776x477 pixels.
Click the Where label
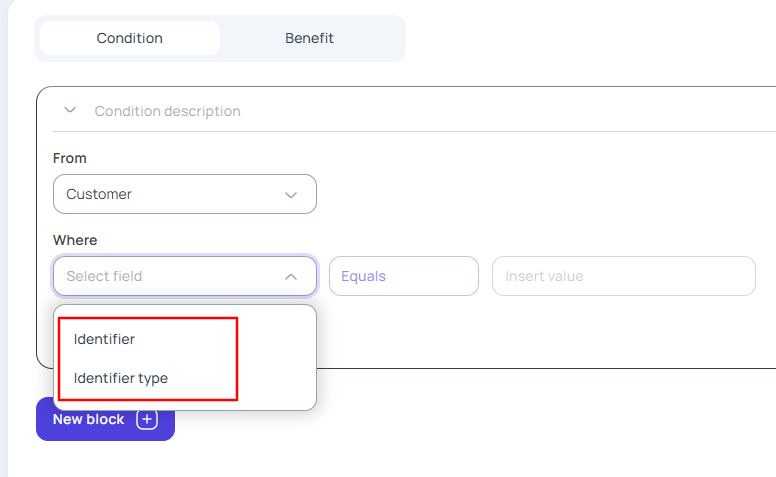coord(75,240)
